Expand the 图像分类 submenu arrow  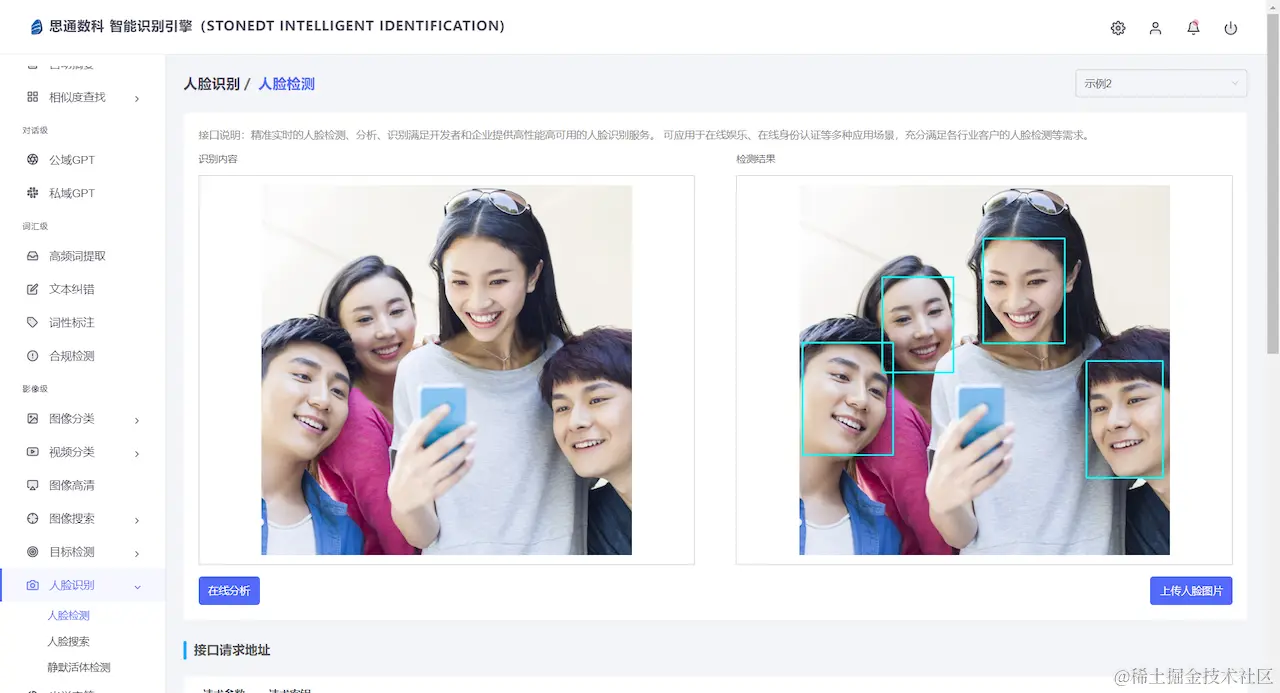click(137, 420)
